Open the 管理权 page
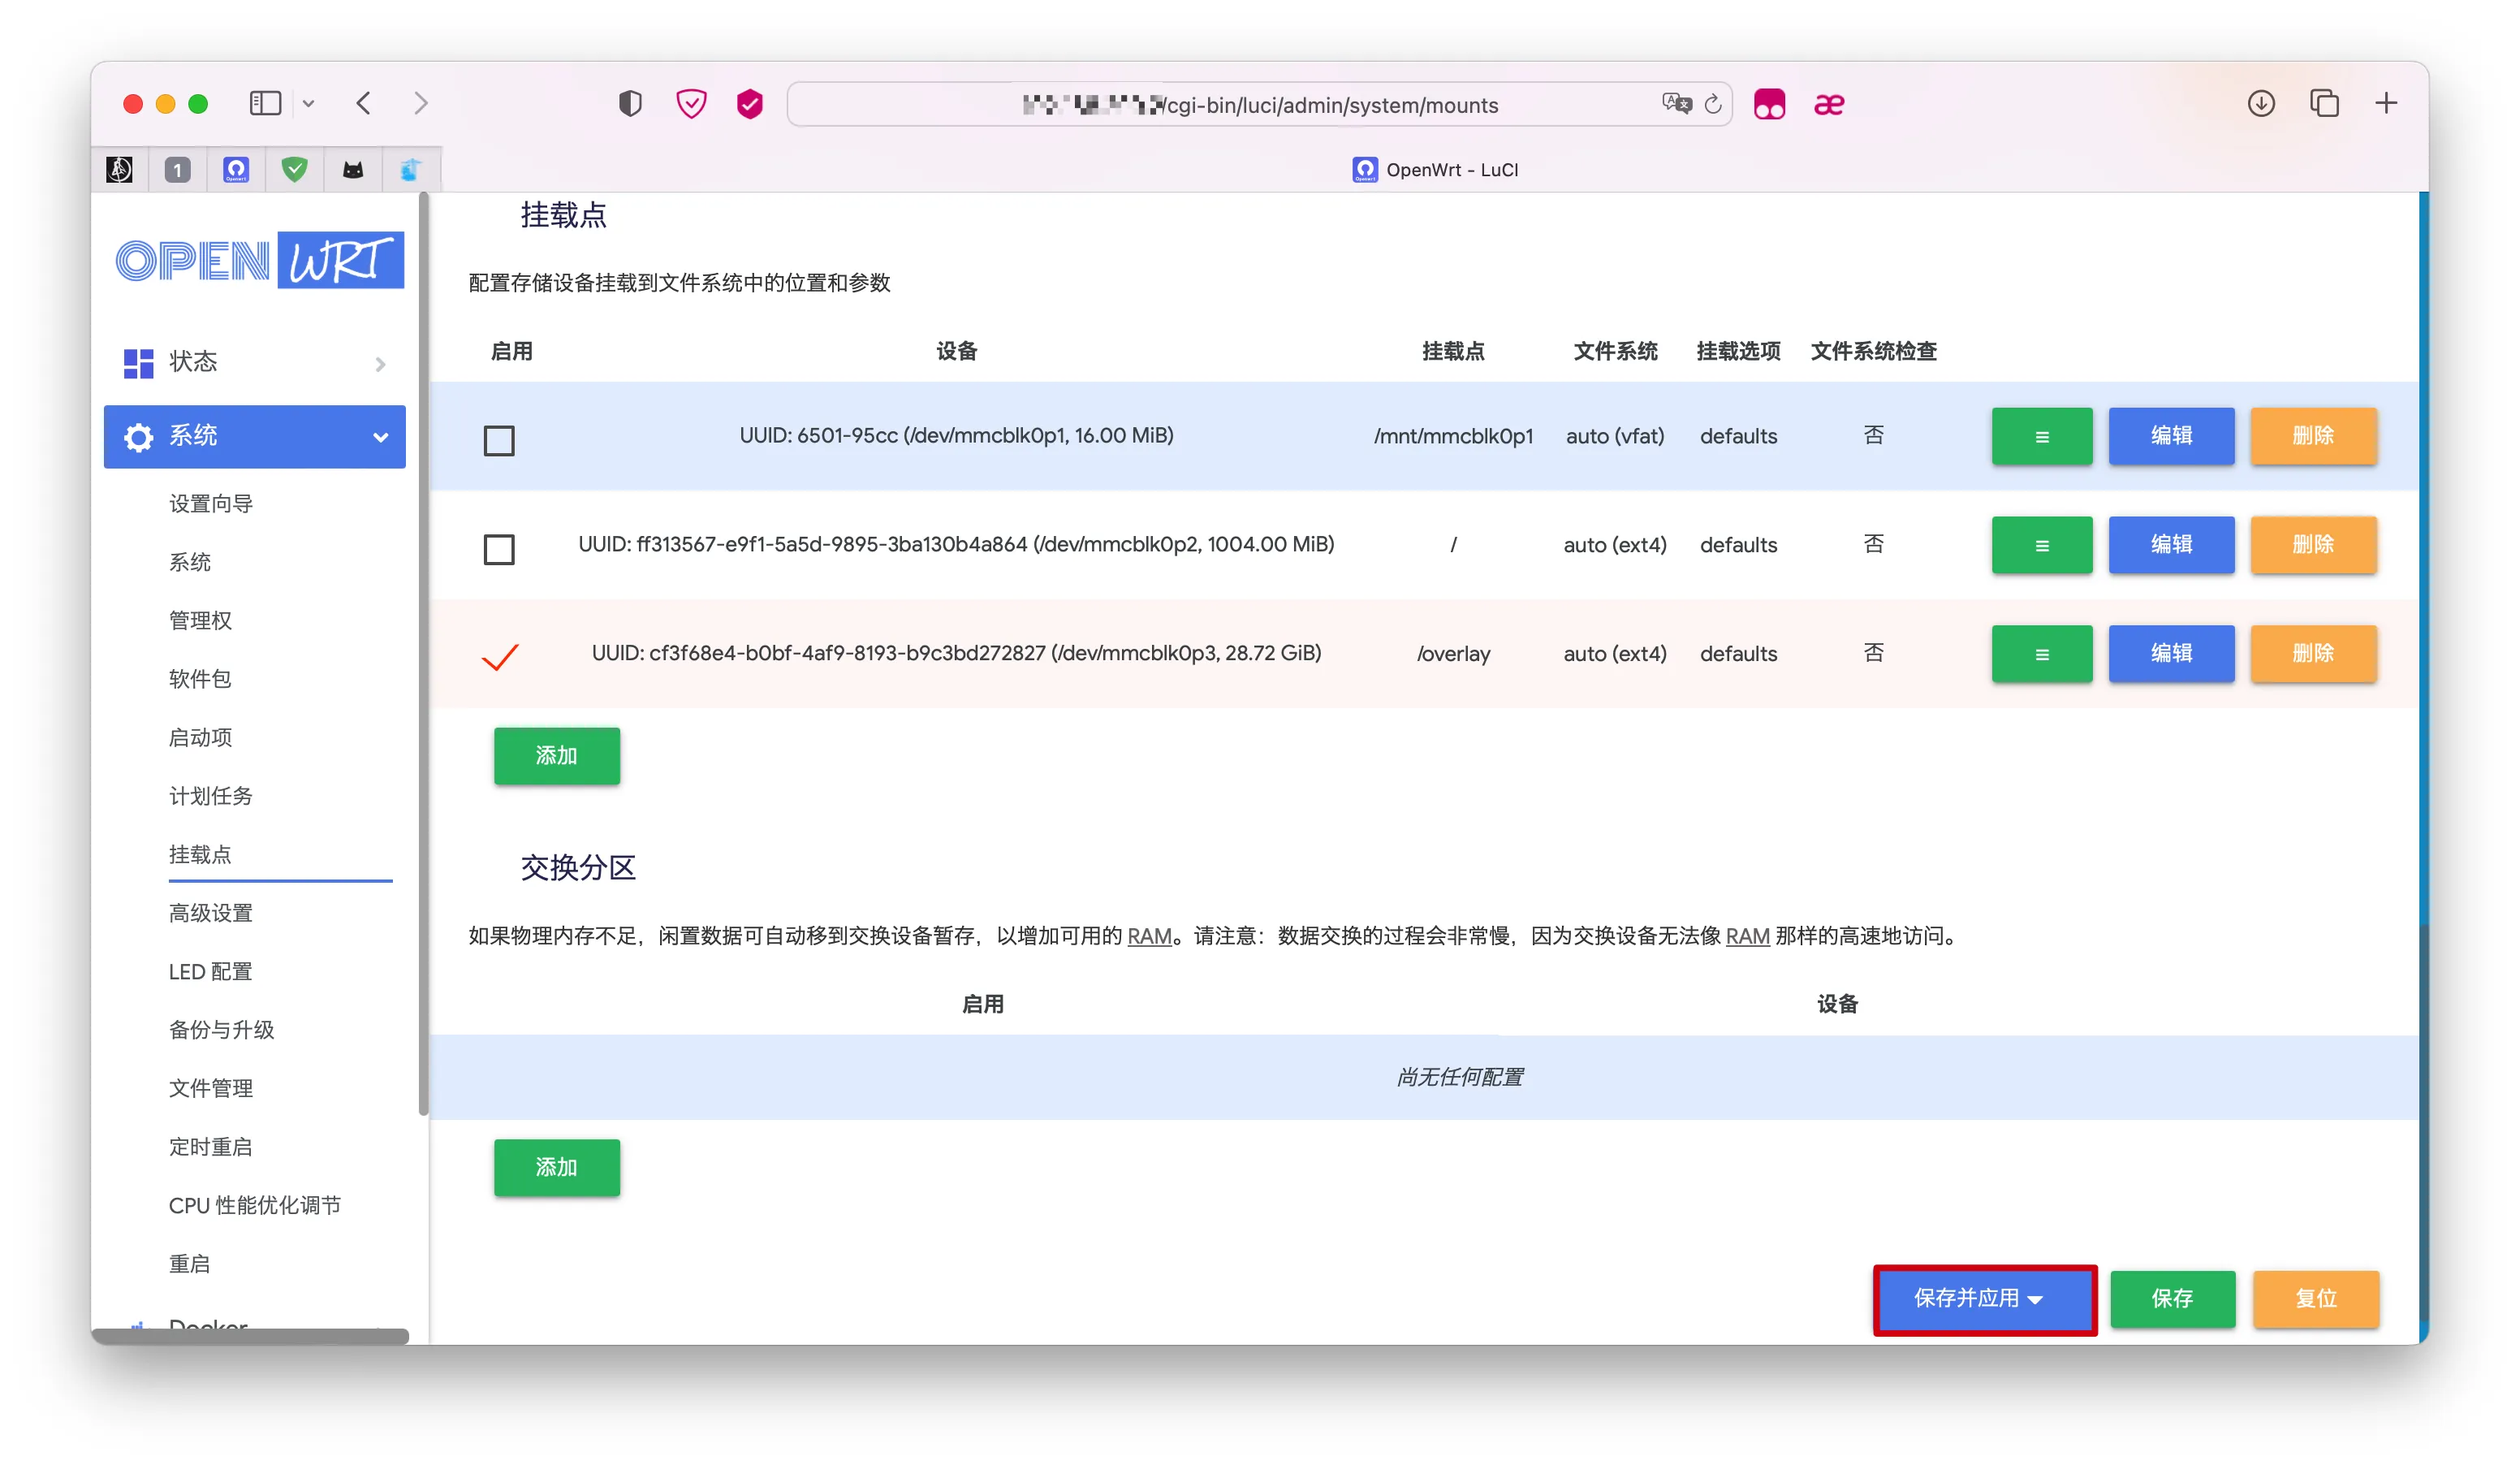This screenshot has width=2520, height=1465. tap(200, 620)
